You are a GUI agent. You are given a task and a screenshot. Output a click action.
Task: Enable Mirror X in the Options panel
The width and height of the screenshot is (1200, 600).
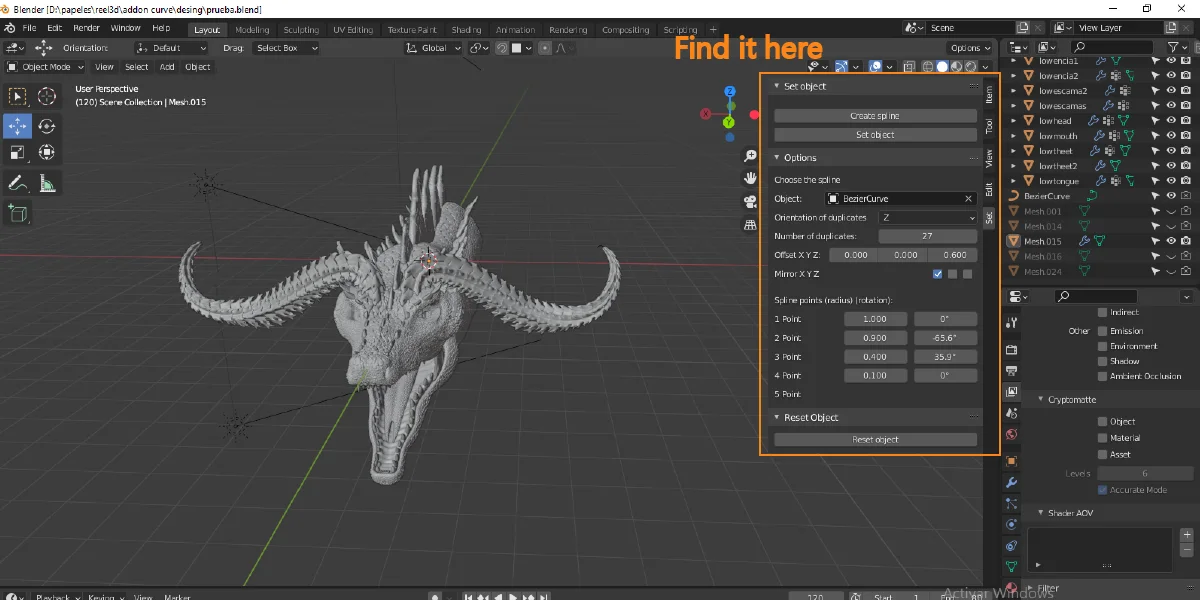pyautogui.click(x=937, y=273)
